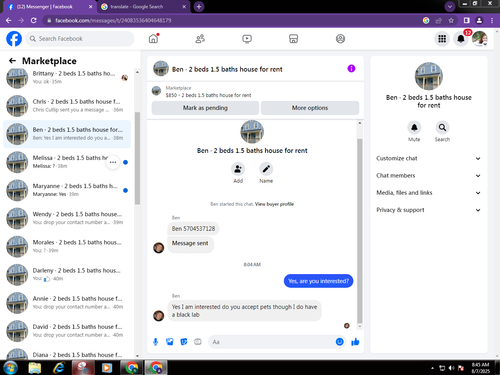
Task: Open account profile picture menu
Action: click(x=480, y=39)
